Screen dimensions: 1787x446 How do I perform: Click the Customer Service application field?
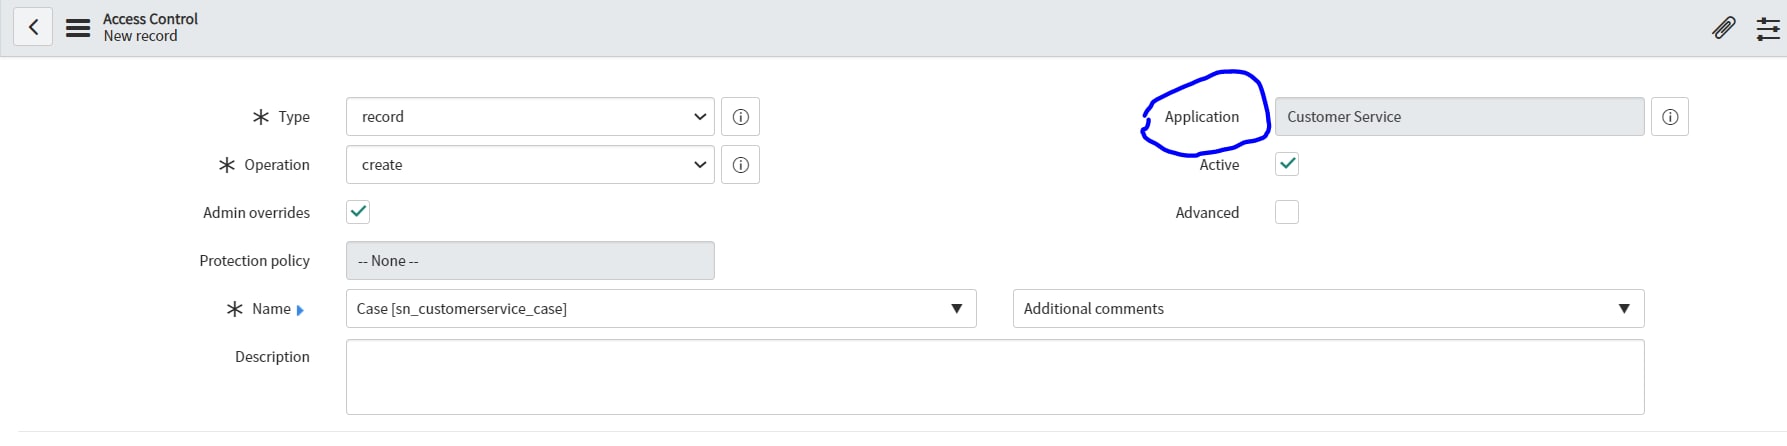click(1459, 117)
